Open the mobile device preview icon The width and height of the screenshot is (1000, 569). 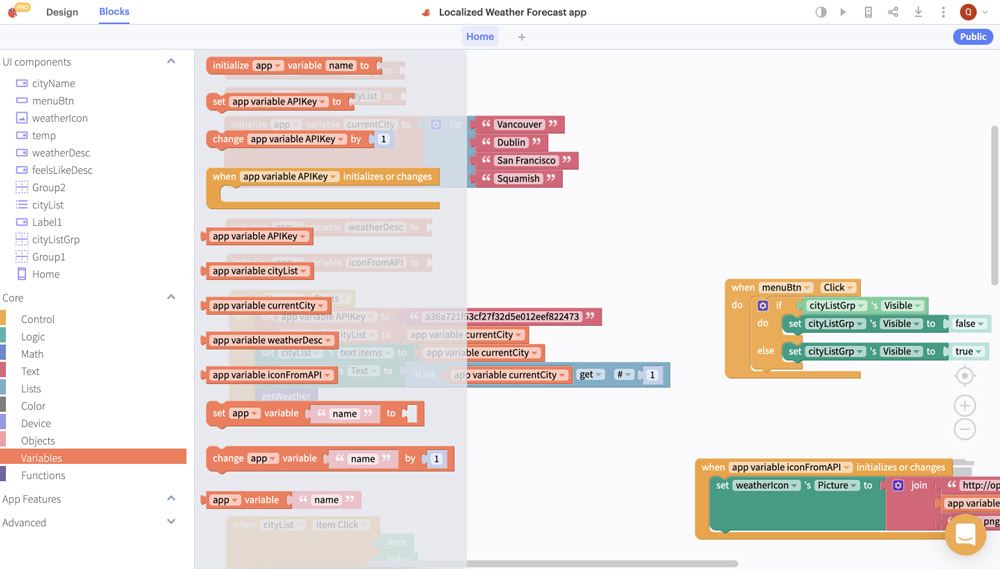pyautogui.click(x=868, y=12)
